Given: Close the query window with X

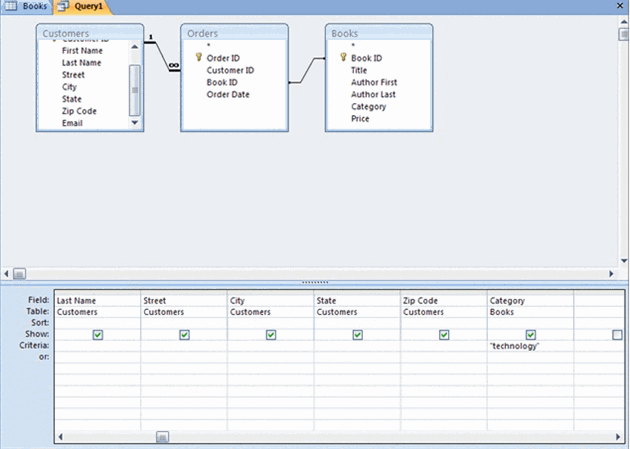Looking at the screenshot, I should pos(620,6).
